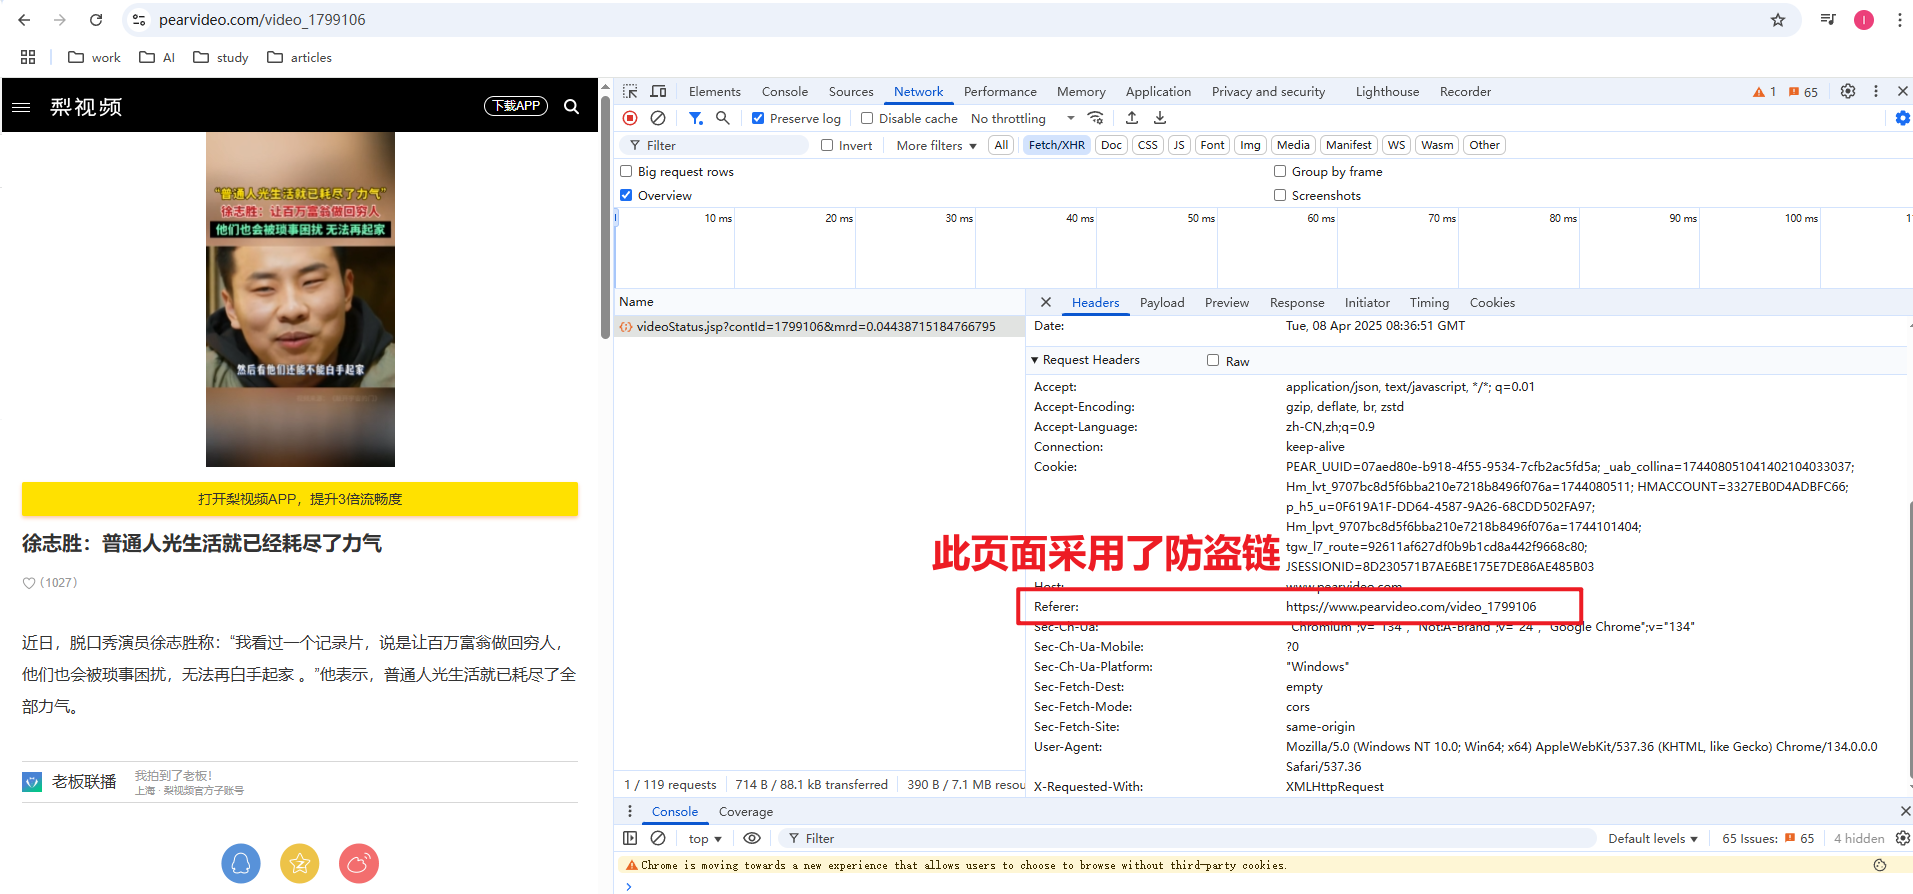Open the study bookmark folder
This screenshot has height=894, width=1913.
pyautogui.click(x=221, y=57)
